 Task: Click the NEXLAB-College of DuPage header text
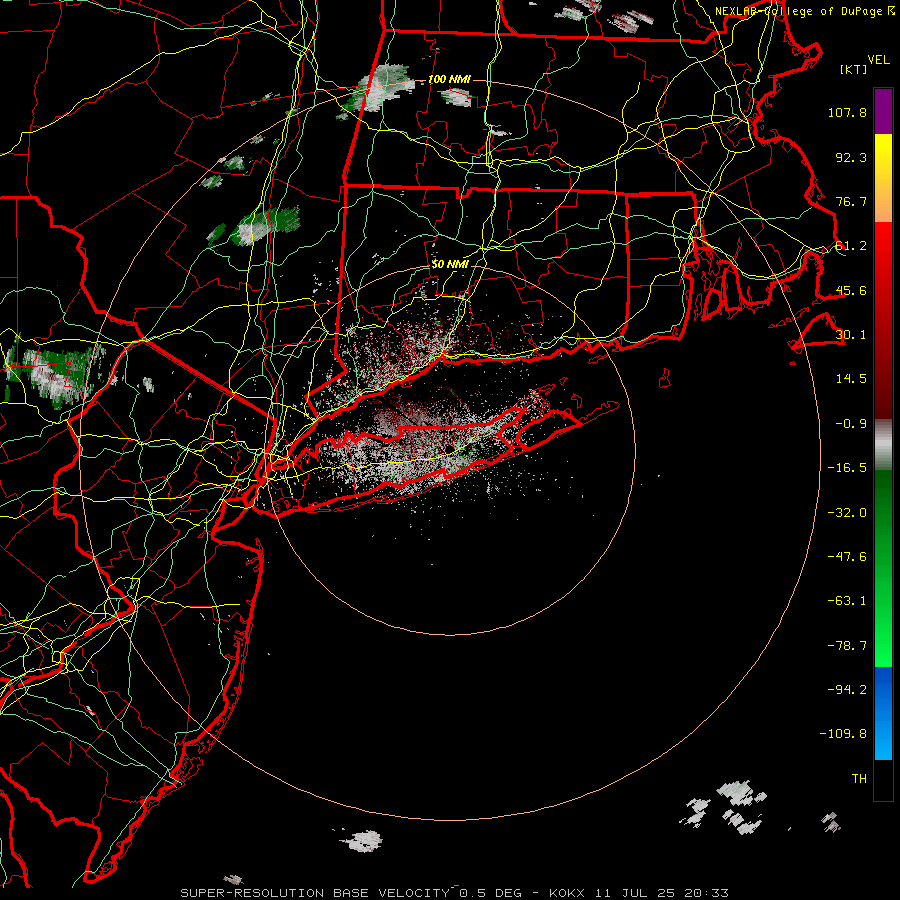800,11
